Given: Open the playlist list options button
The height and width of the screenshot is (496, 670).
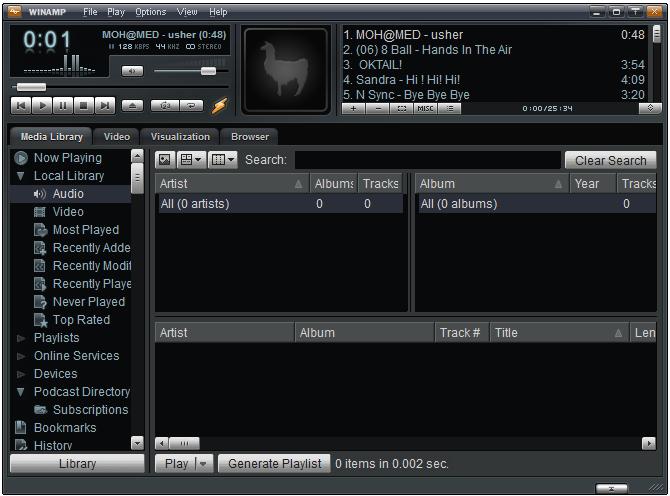Looking at the screenshot, I should (x=450, y=109).
